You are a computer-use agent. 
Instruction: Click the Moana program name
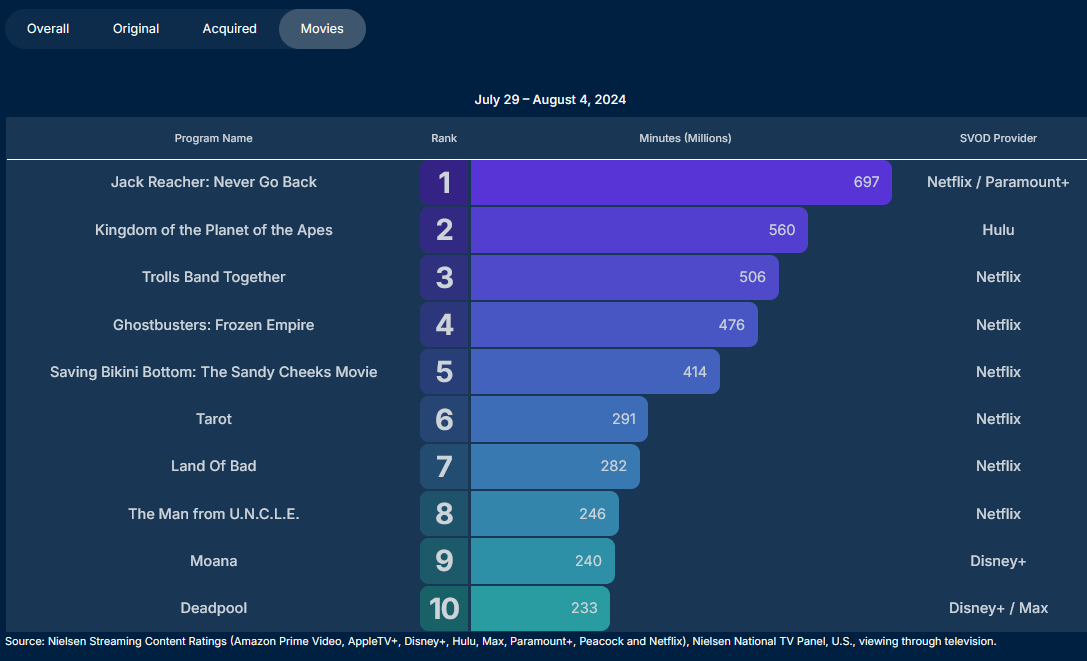pos(213,561)
